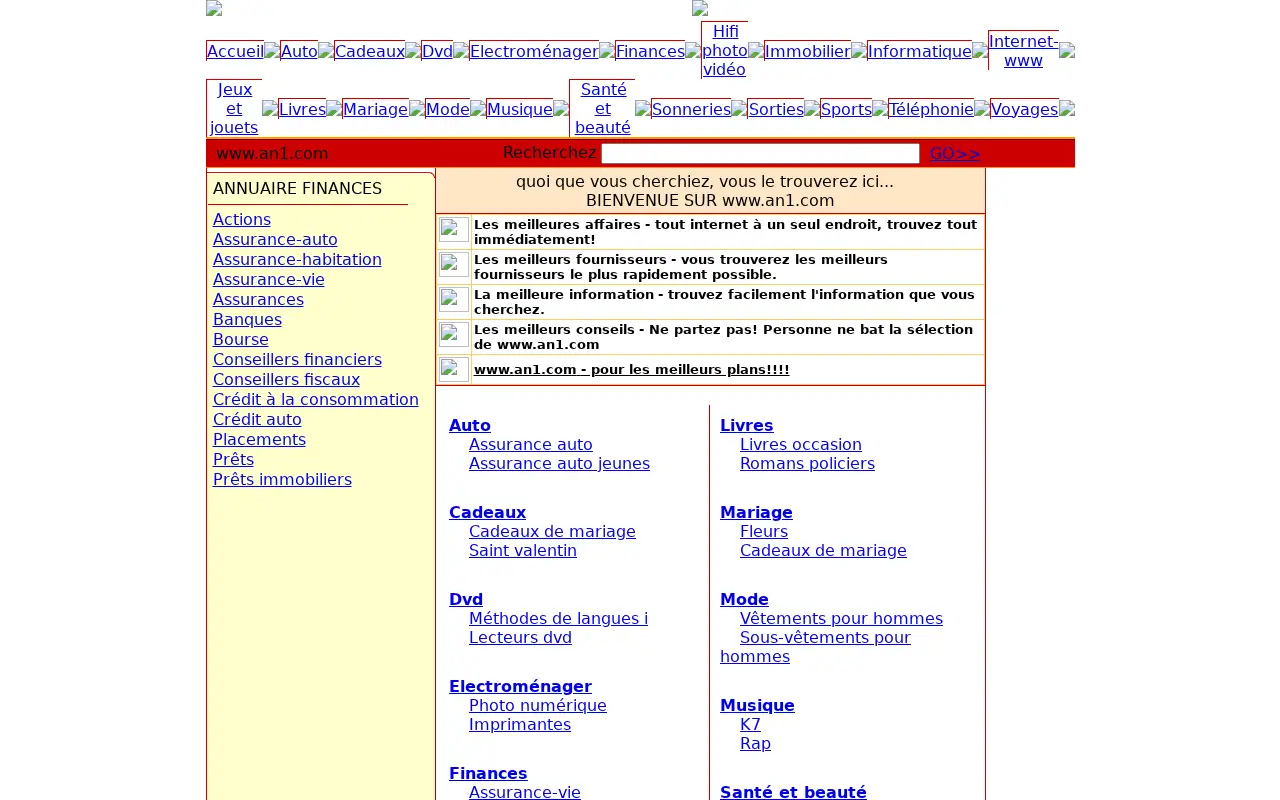Open Crédit à la consommation link
This screenshot has height=800, width=1280.
click(x=316, y=399)
